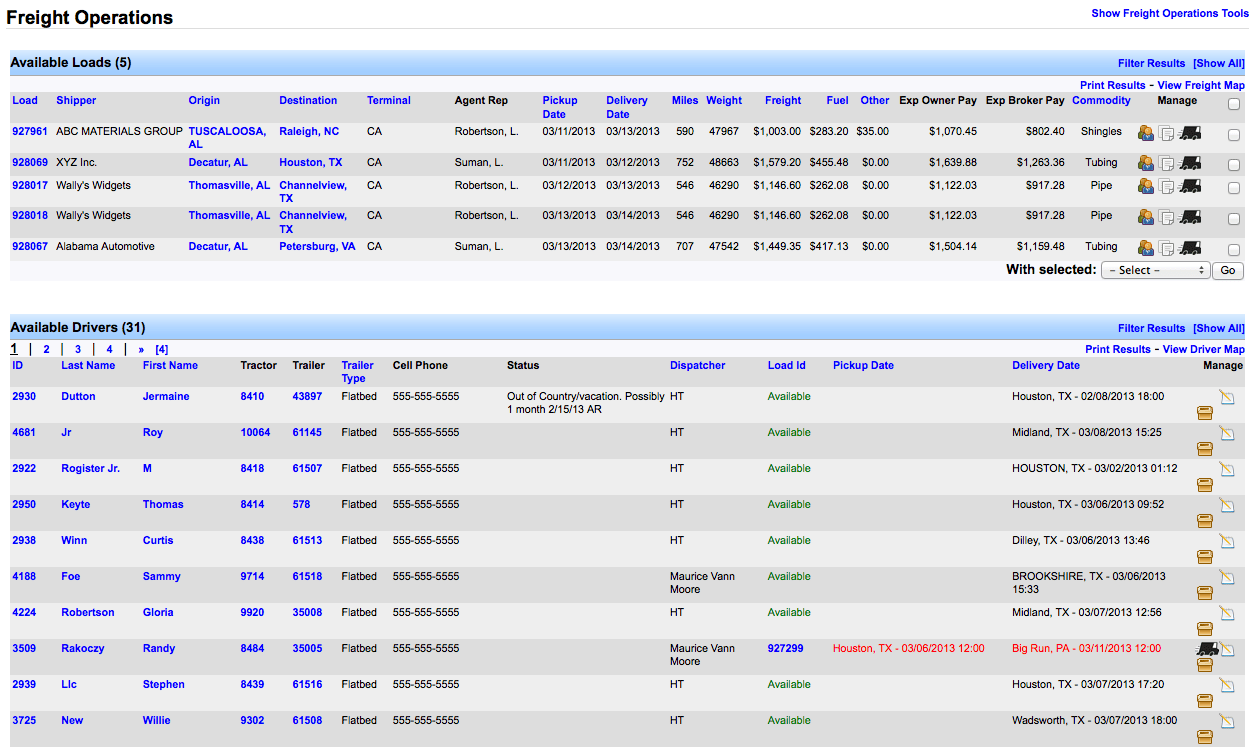
Task: Open TUSCALOOSA, AL origin link
Action: click(x=227, y=138)
